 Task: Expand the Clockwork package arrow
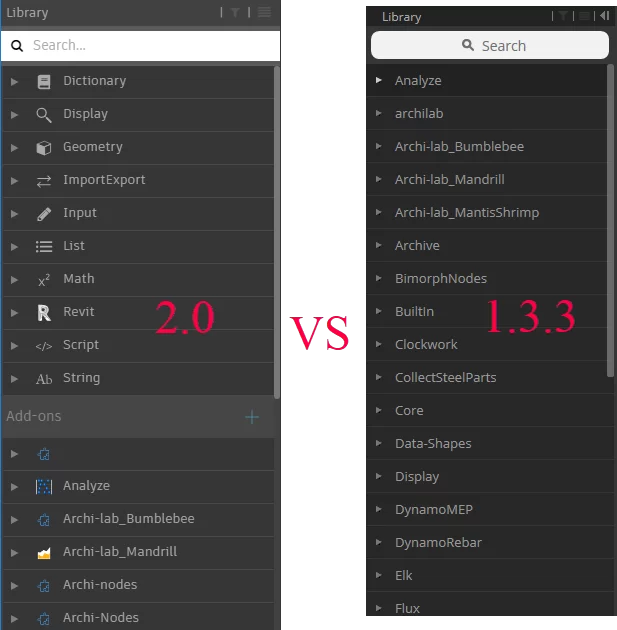378,345
